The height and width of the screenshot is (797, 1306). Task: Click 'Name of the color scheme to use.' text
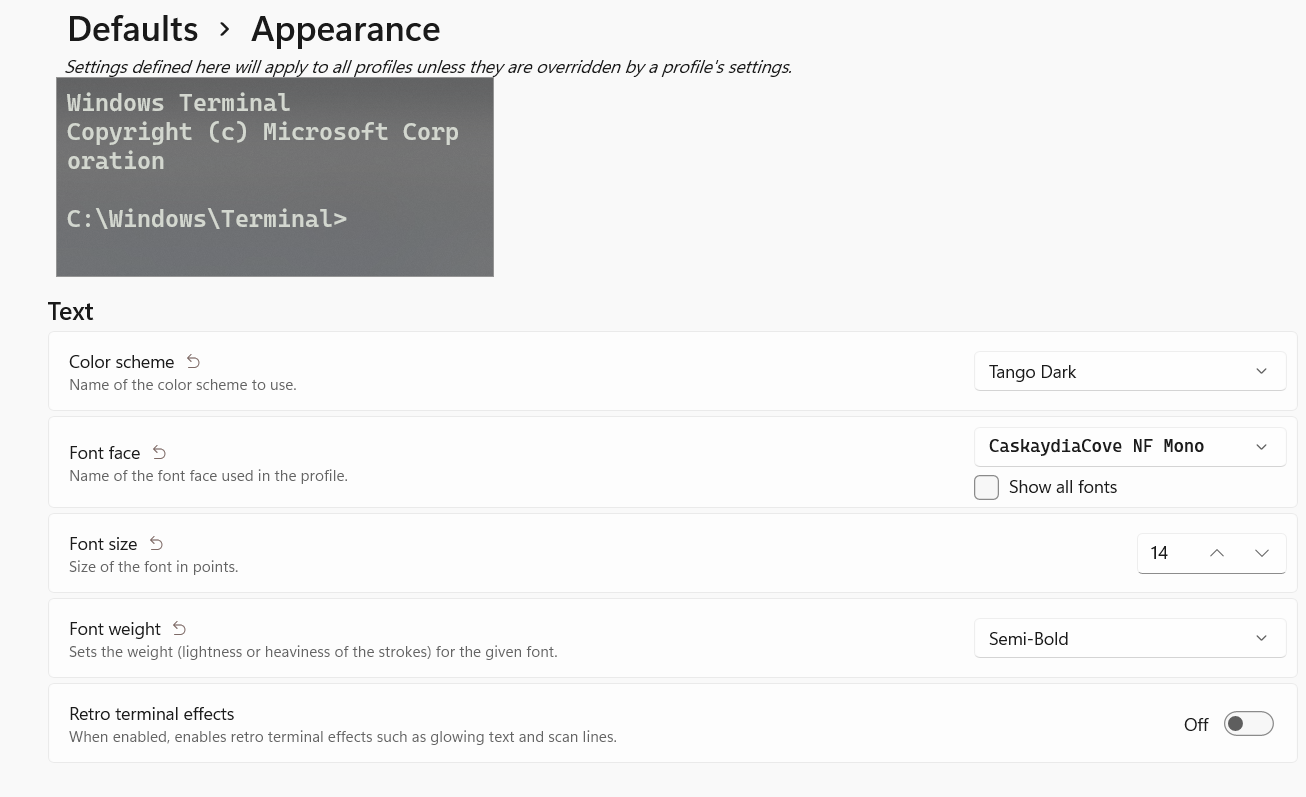pyautogui.click(x=183, y=385)
